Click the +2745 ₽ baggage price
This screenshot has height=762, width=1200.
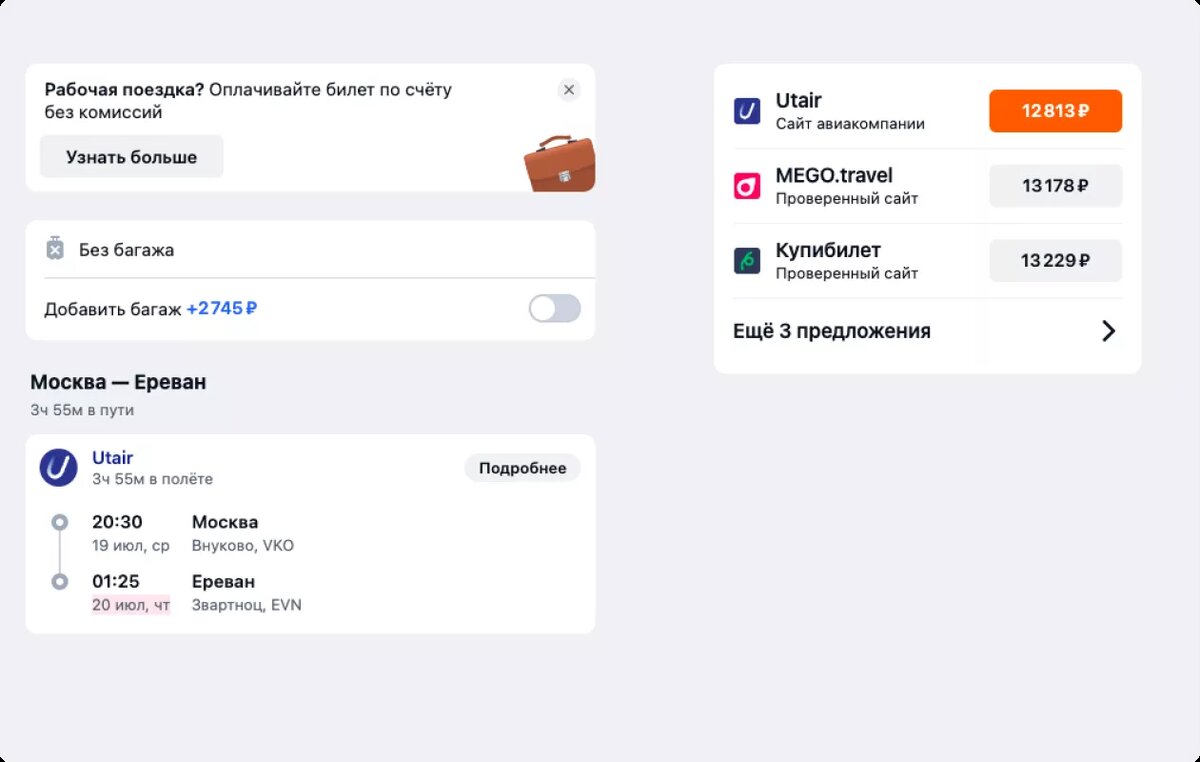(x=222, y=309)
